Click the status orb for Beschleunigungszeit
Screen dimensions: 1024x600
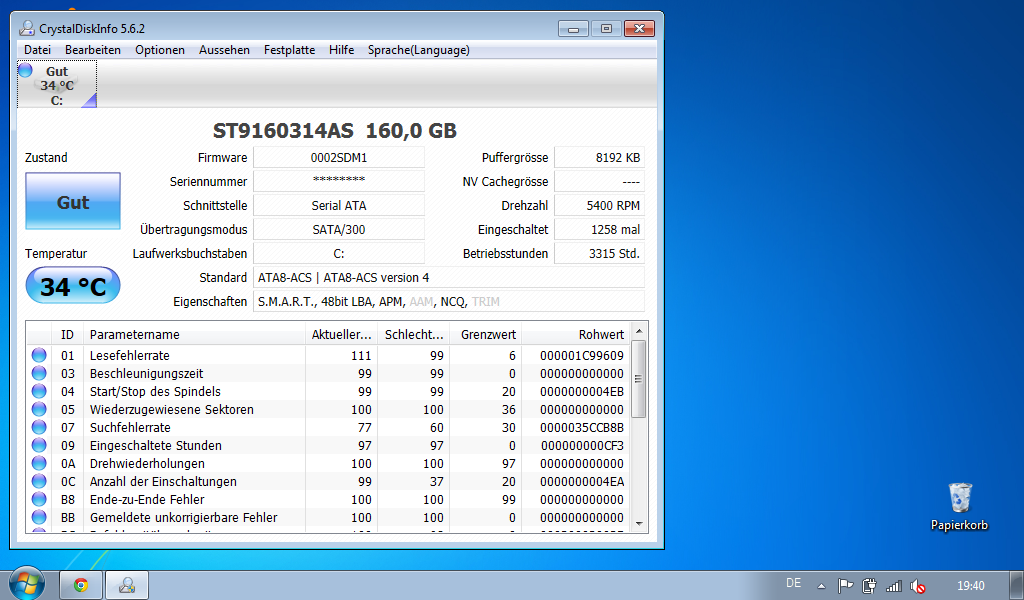coord(39,373)
